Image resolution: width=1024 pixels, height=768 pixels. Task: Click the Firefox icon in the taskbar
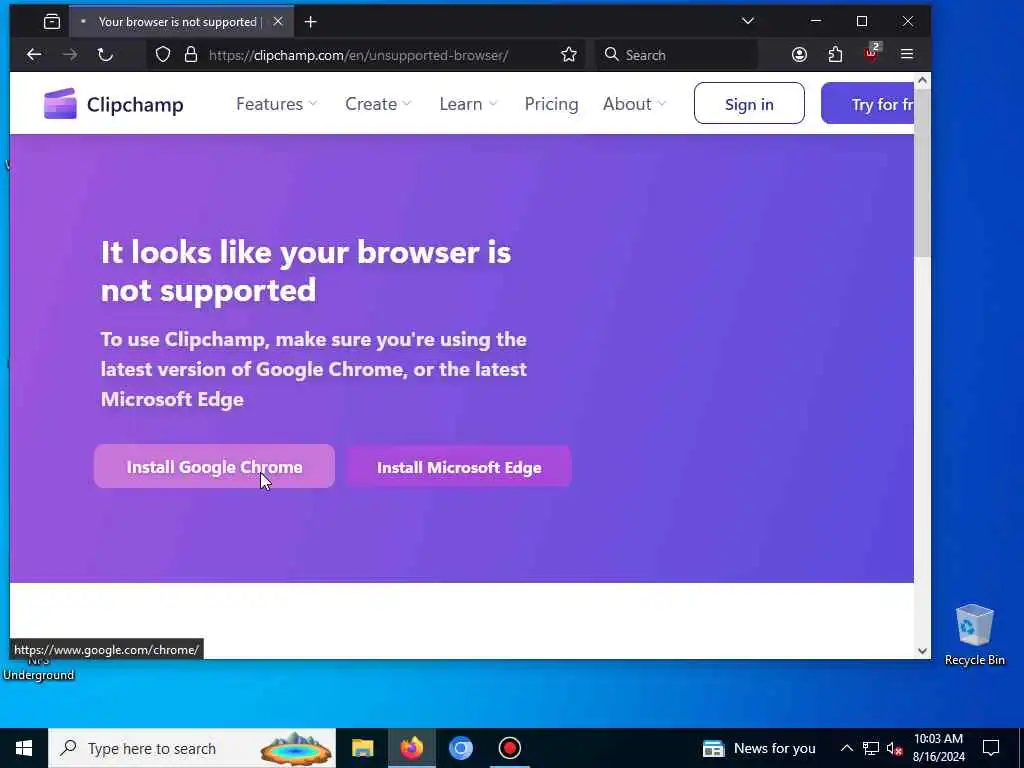[411, 748]
